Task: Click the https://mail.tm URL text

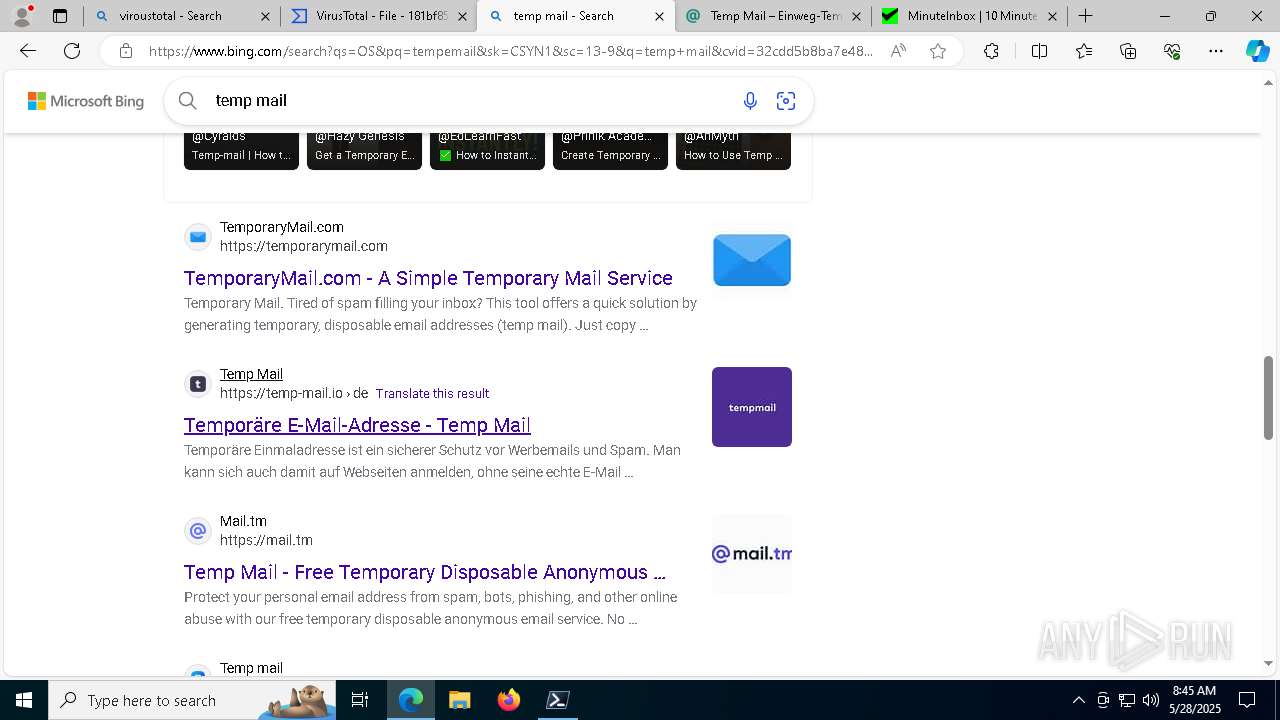Action: point(266,540)
